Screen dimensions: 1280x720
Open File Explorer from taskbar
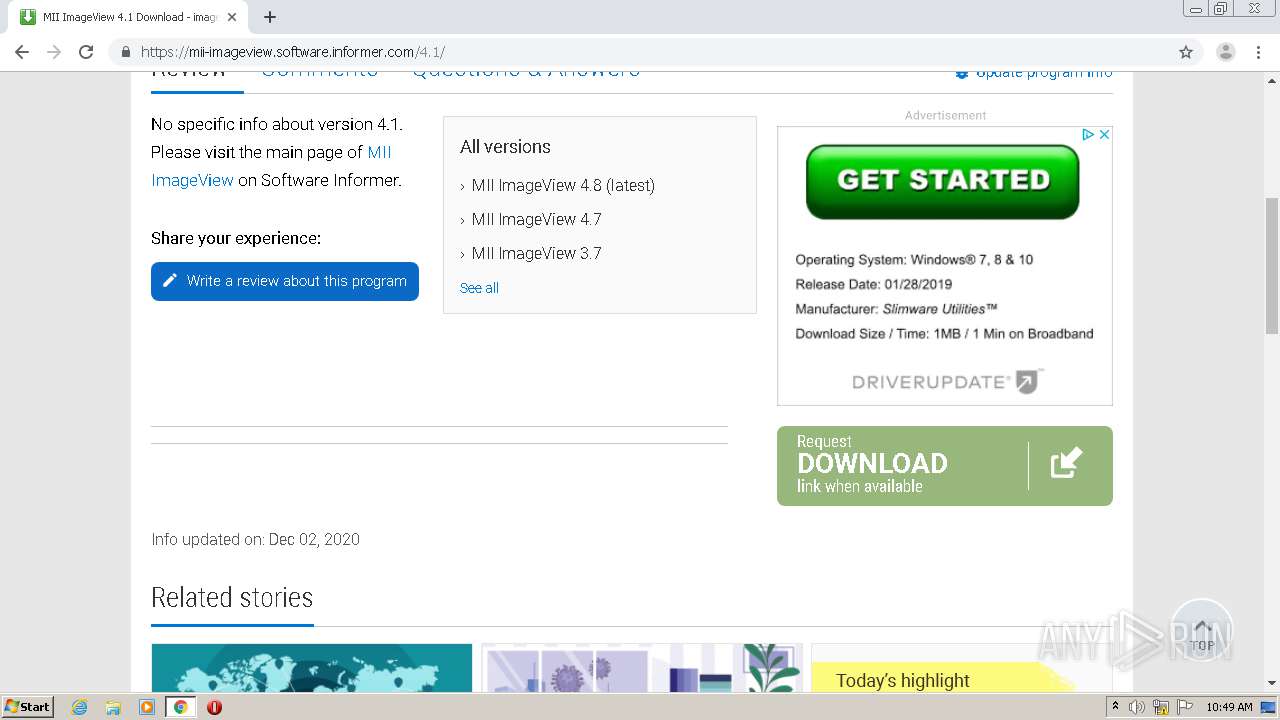pos(113,707)
